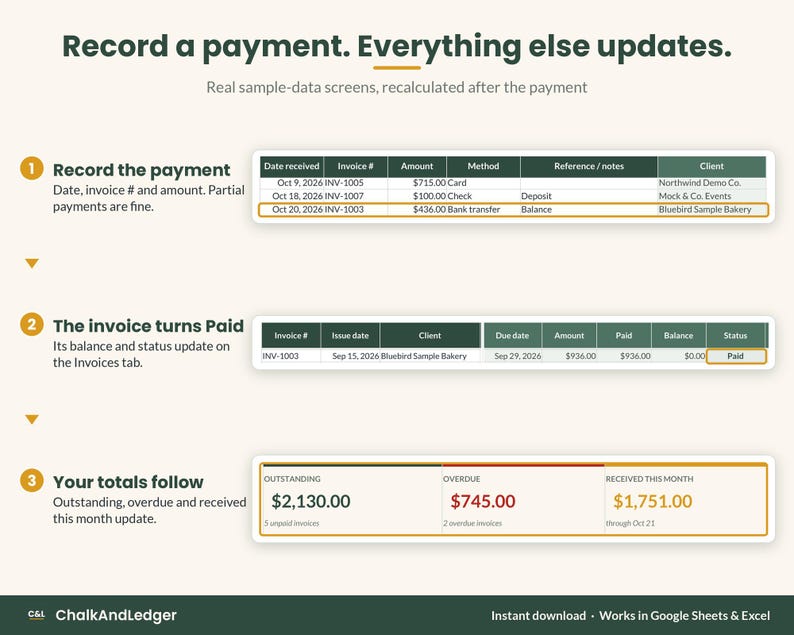Image resolution: width=794 pixels, height=635 pixels.
Task: Select the 'Method' column header
Action: coord(483,166)
